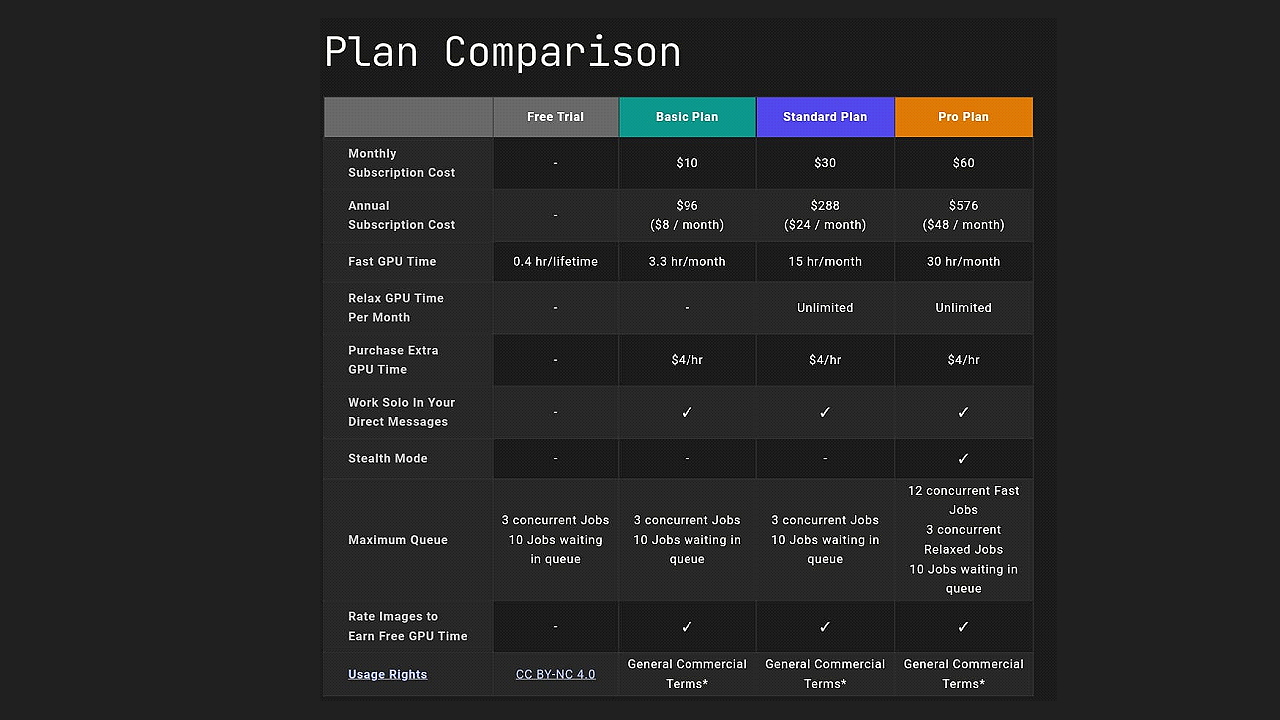Image resolution: width=1280 pixels, height=720 pixels.
Task: Click the $4/hr cell under Pro Plan
Action: pyautogui.click(x=963, y=360)
